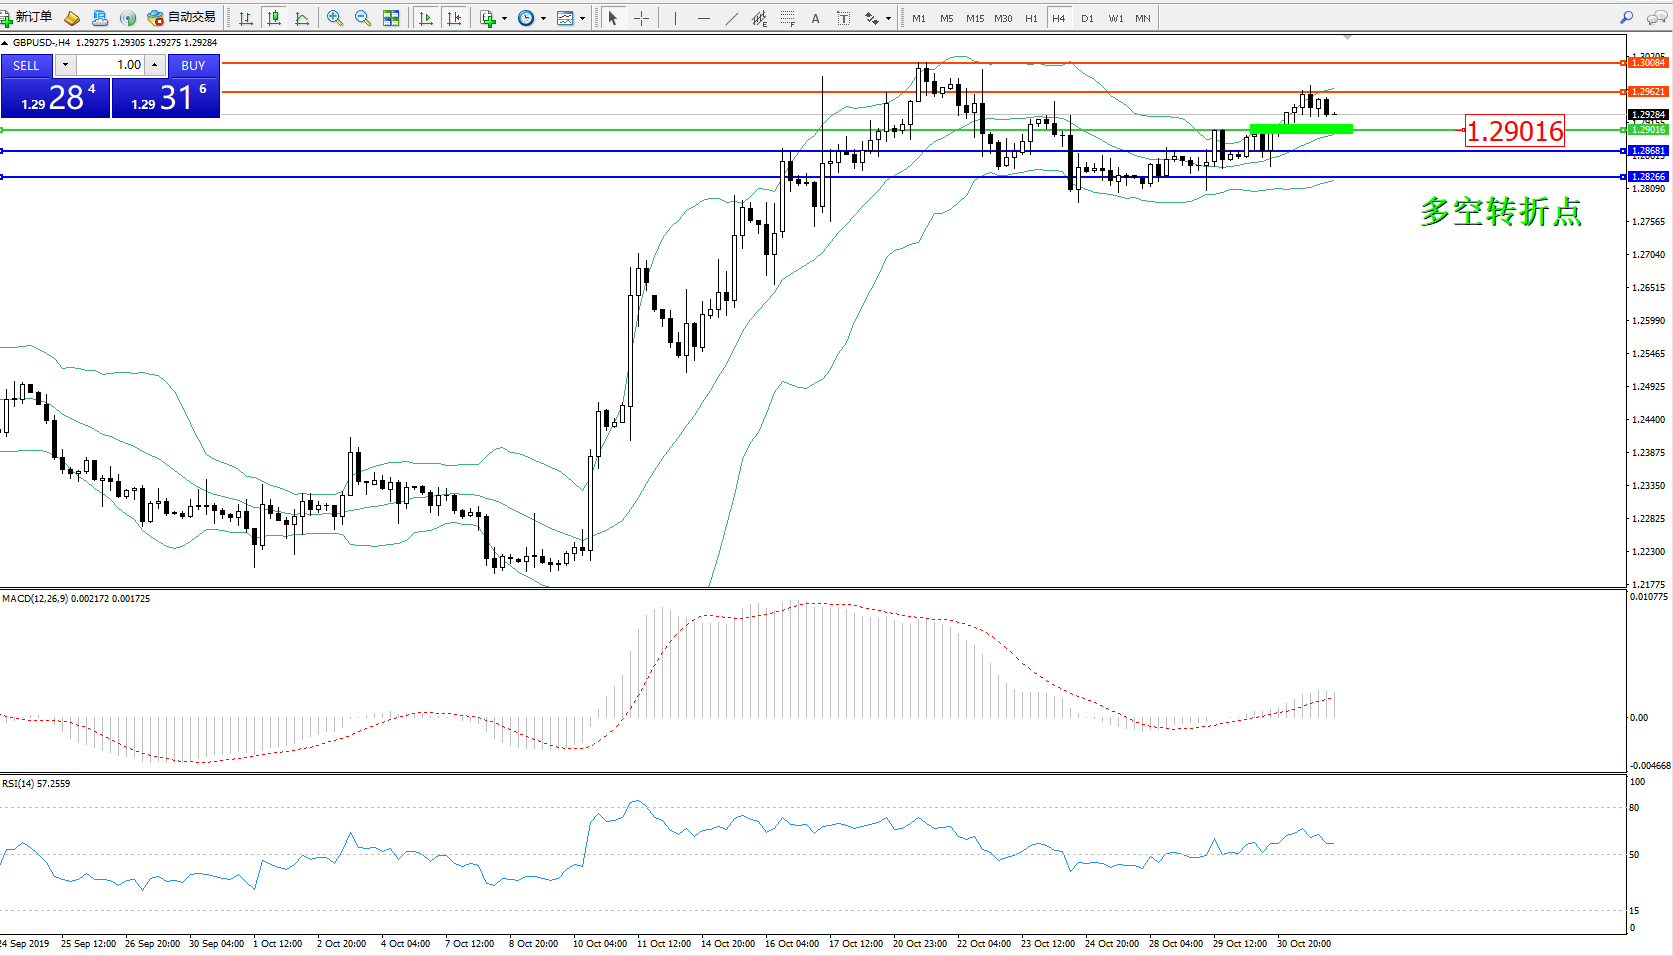Tile chart windows using the grid icon
The height and width of the screenshot is (956, 1673).
tap(391, 18)
